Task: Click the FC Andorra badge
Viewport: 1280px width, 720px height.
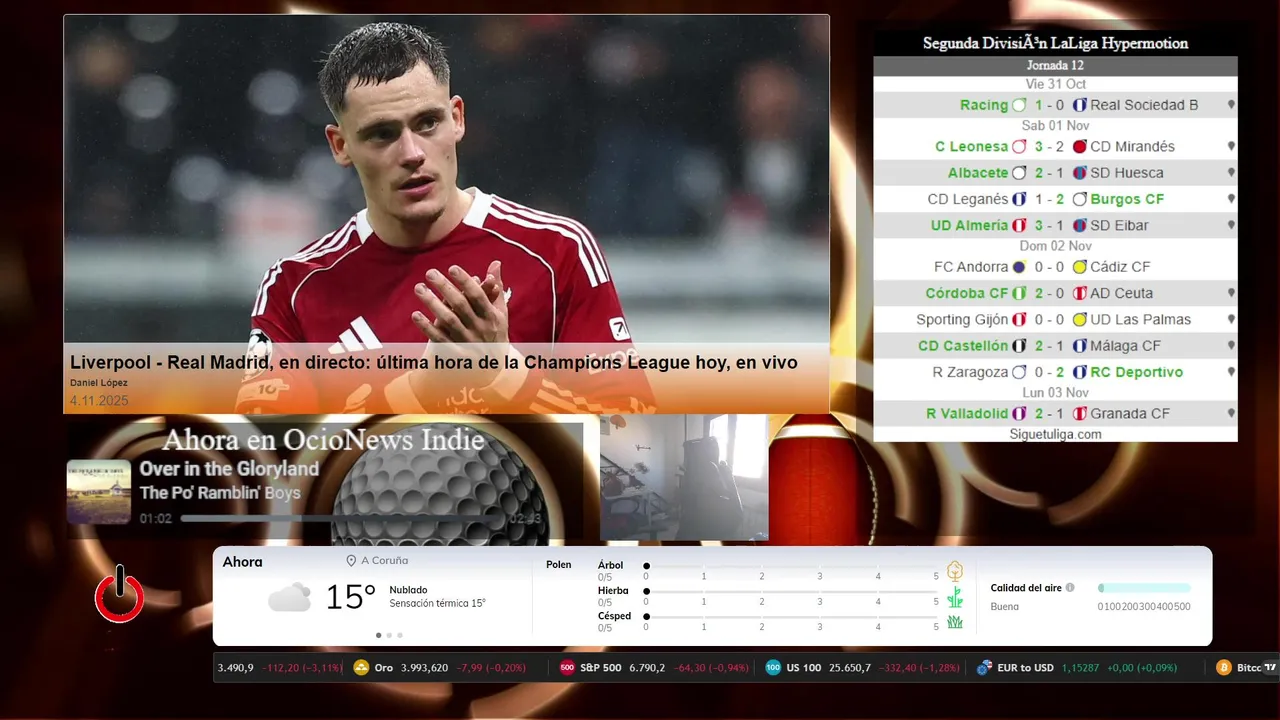Action: 1019,267
